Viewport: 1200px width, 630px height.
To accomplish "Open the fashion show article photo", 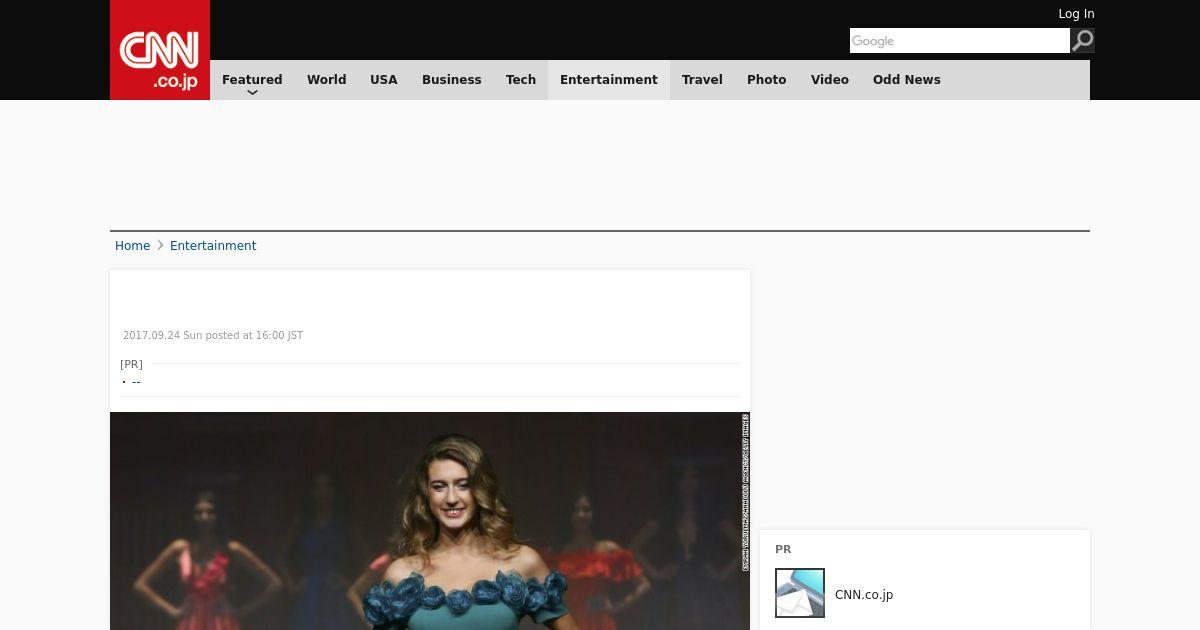I will tap(430, 520).
